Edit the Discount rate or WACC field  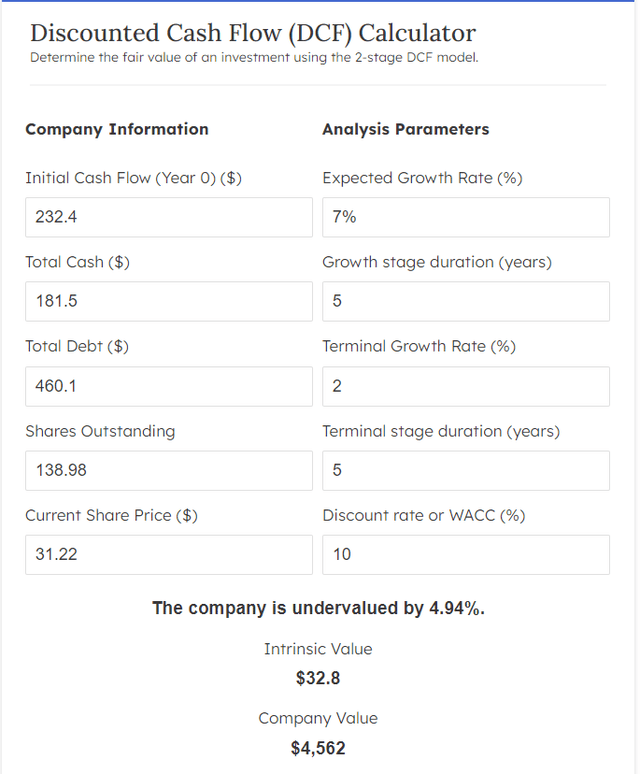(x=465, y=554)
